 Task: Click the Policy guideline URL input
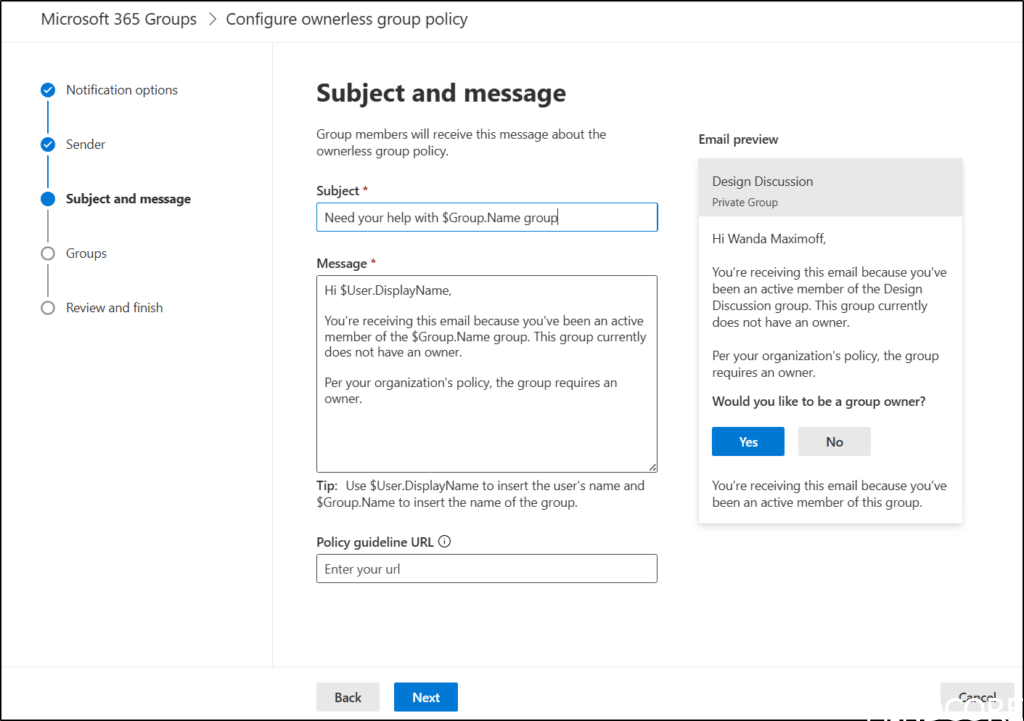(x=486, y=569)
